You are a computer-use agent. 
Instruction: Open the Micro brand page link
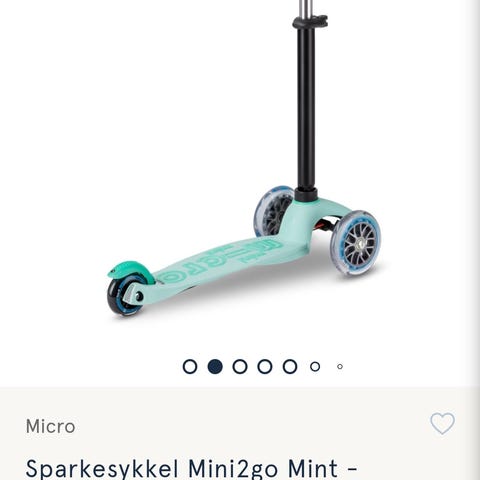tap(50, 426)
